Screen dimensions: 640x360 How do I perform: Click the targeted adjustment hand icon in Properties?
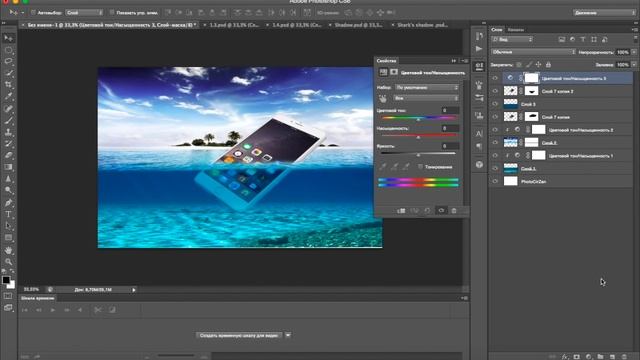click(x=382, y=98)
